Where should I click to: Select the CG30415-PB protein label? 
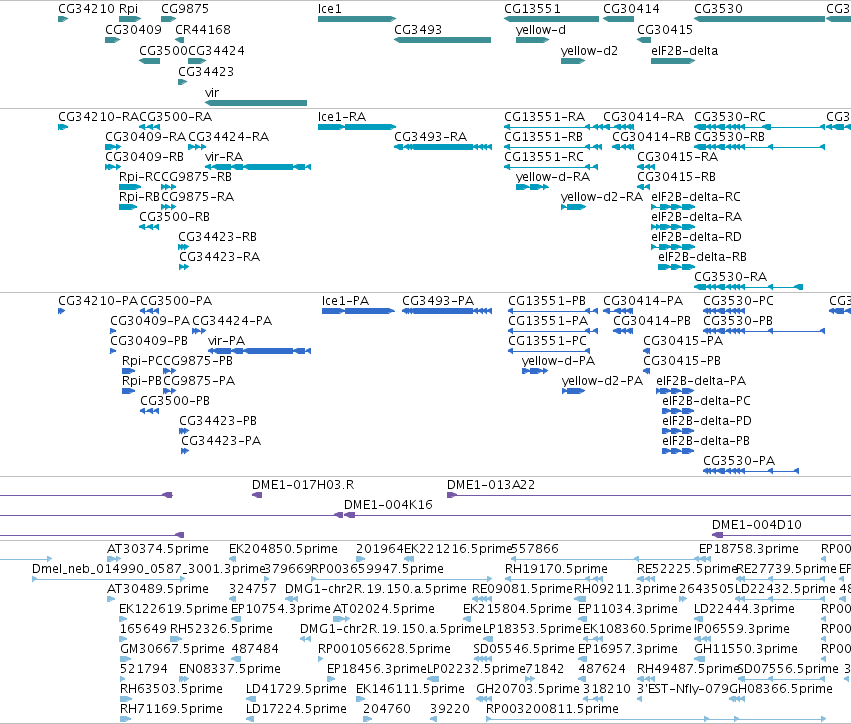pos(682,361)
